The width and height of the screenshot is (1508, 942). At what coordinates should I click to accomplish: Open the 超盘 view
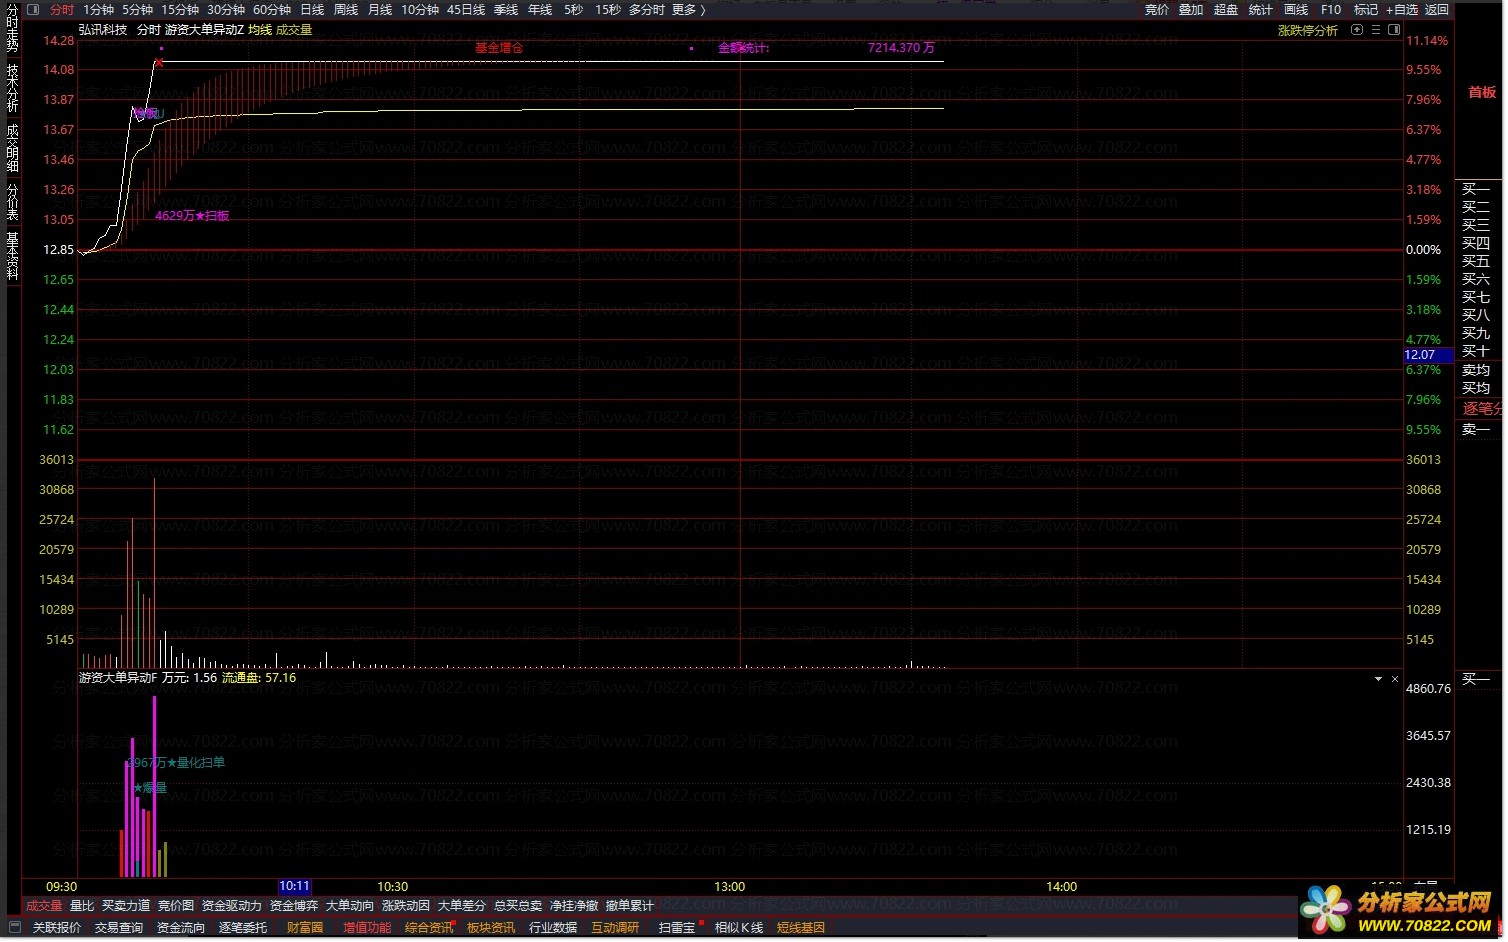pyautogui.click(x=1226, y=10)
